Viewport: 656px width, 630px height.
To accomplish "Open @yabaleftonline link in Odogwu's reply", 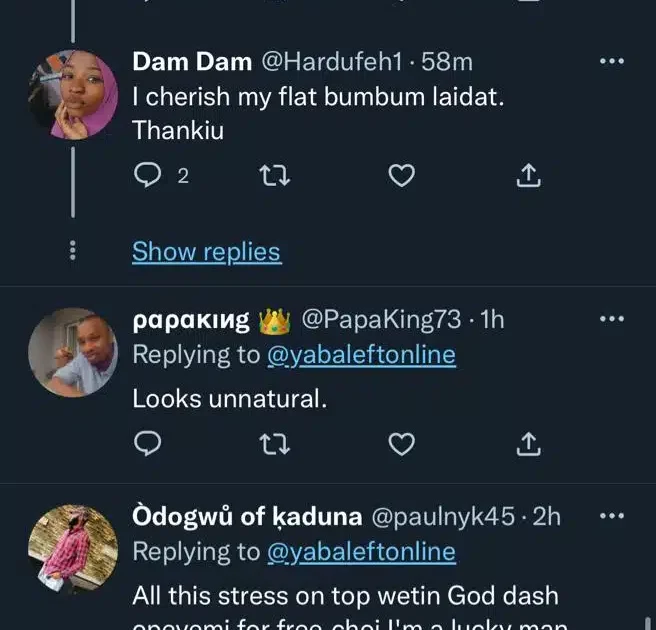I will [360, 551].
